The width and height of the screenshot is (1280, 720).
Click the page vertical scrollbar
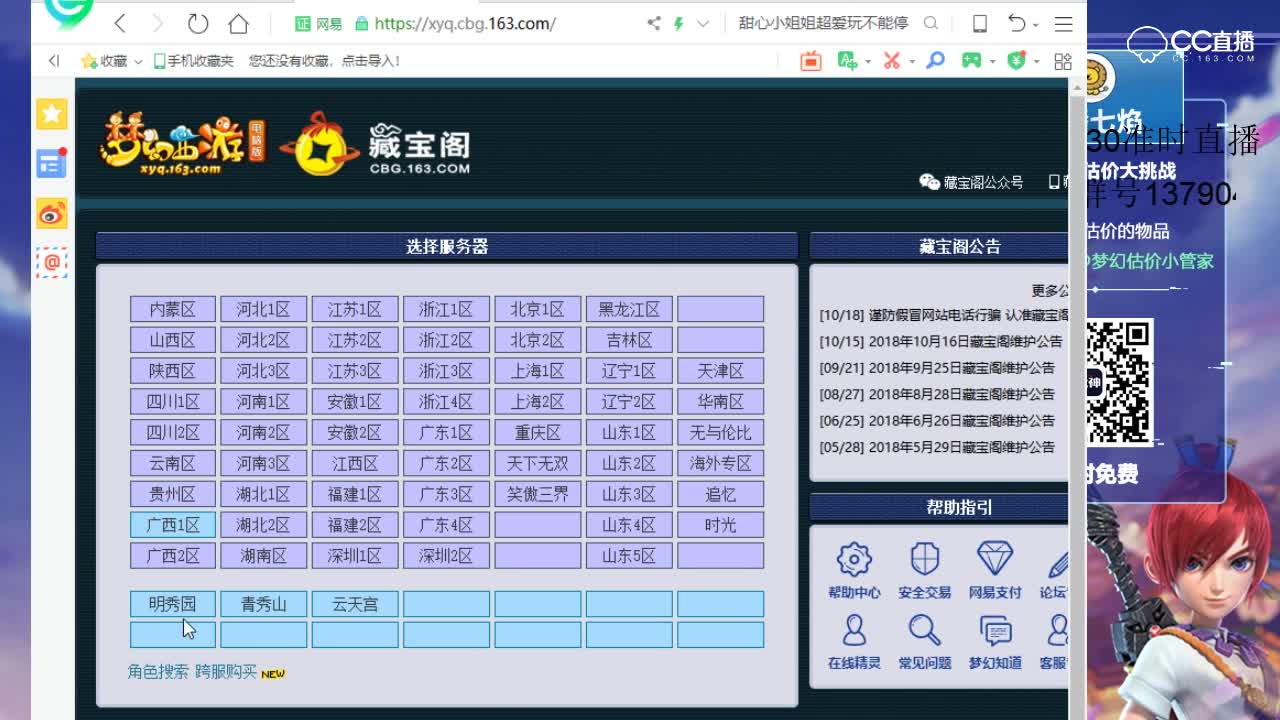[1078, 400]
